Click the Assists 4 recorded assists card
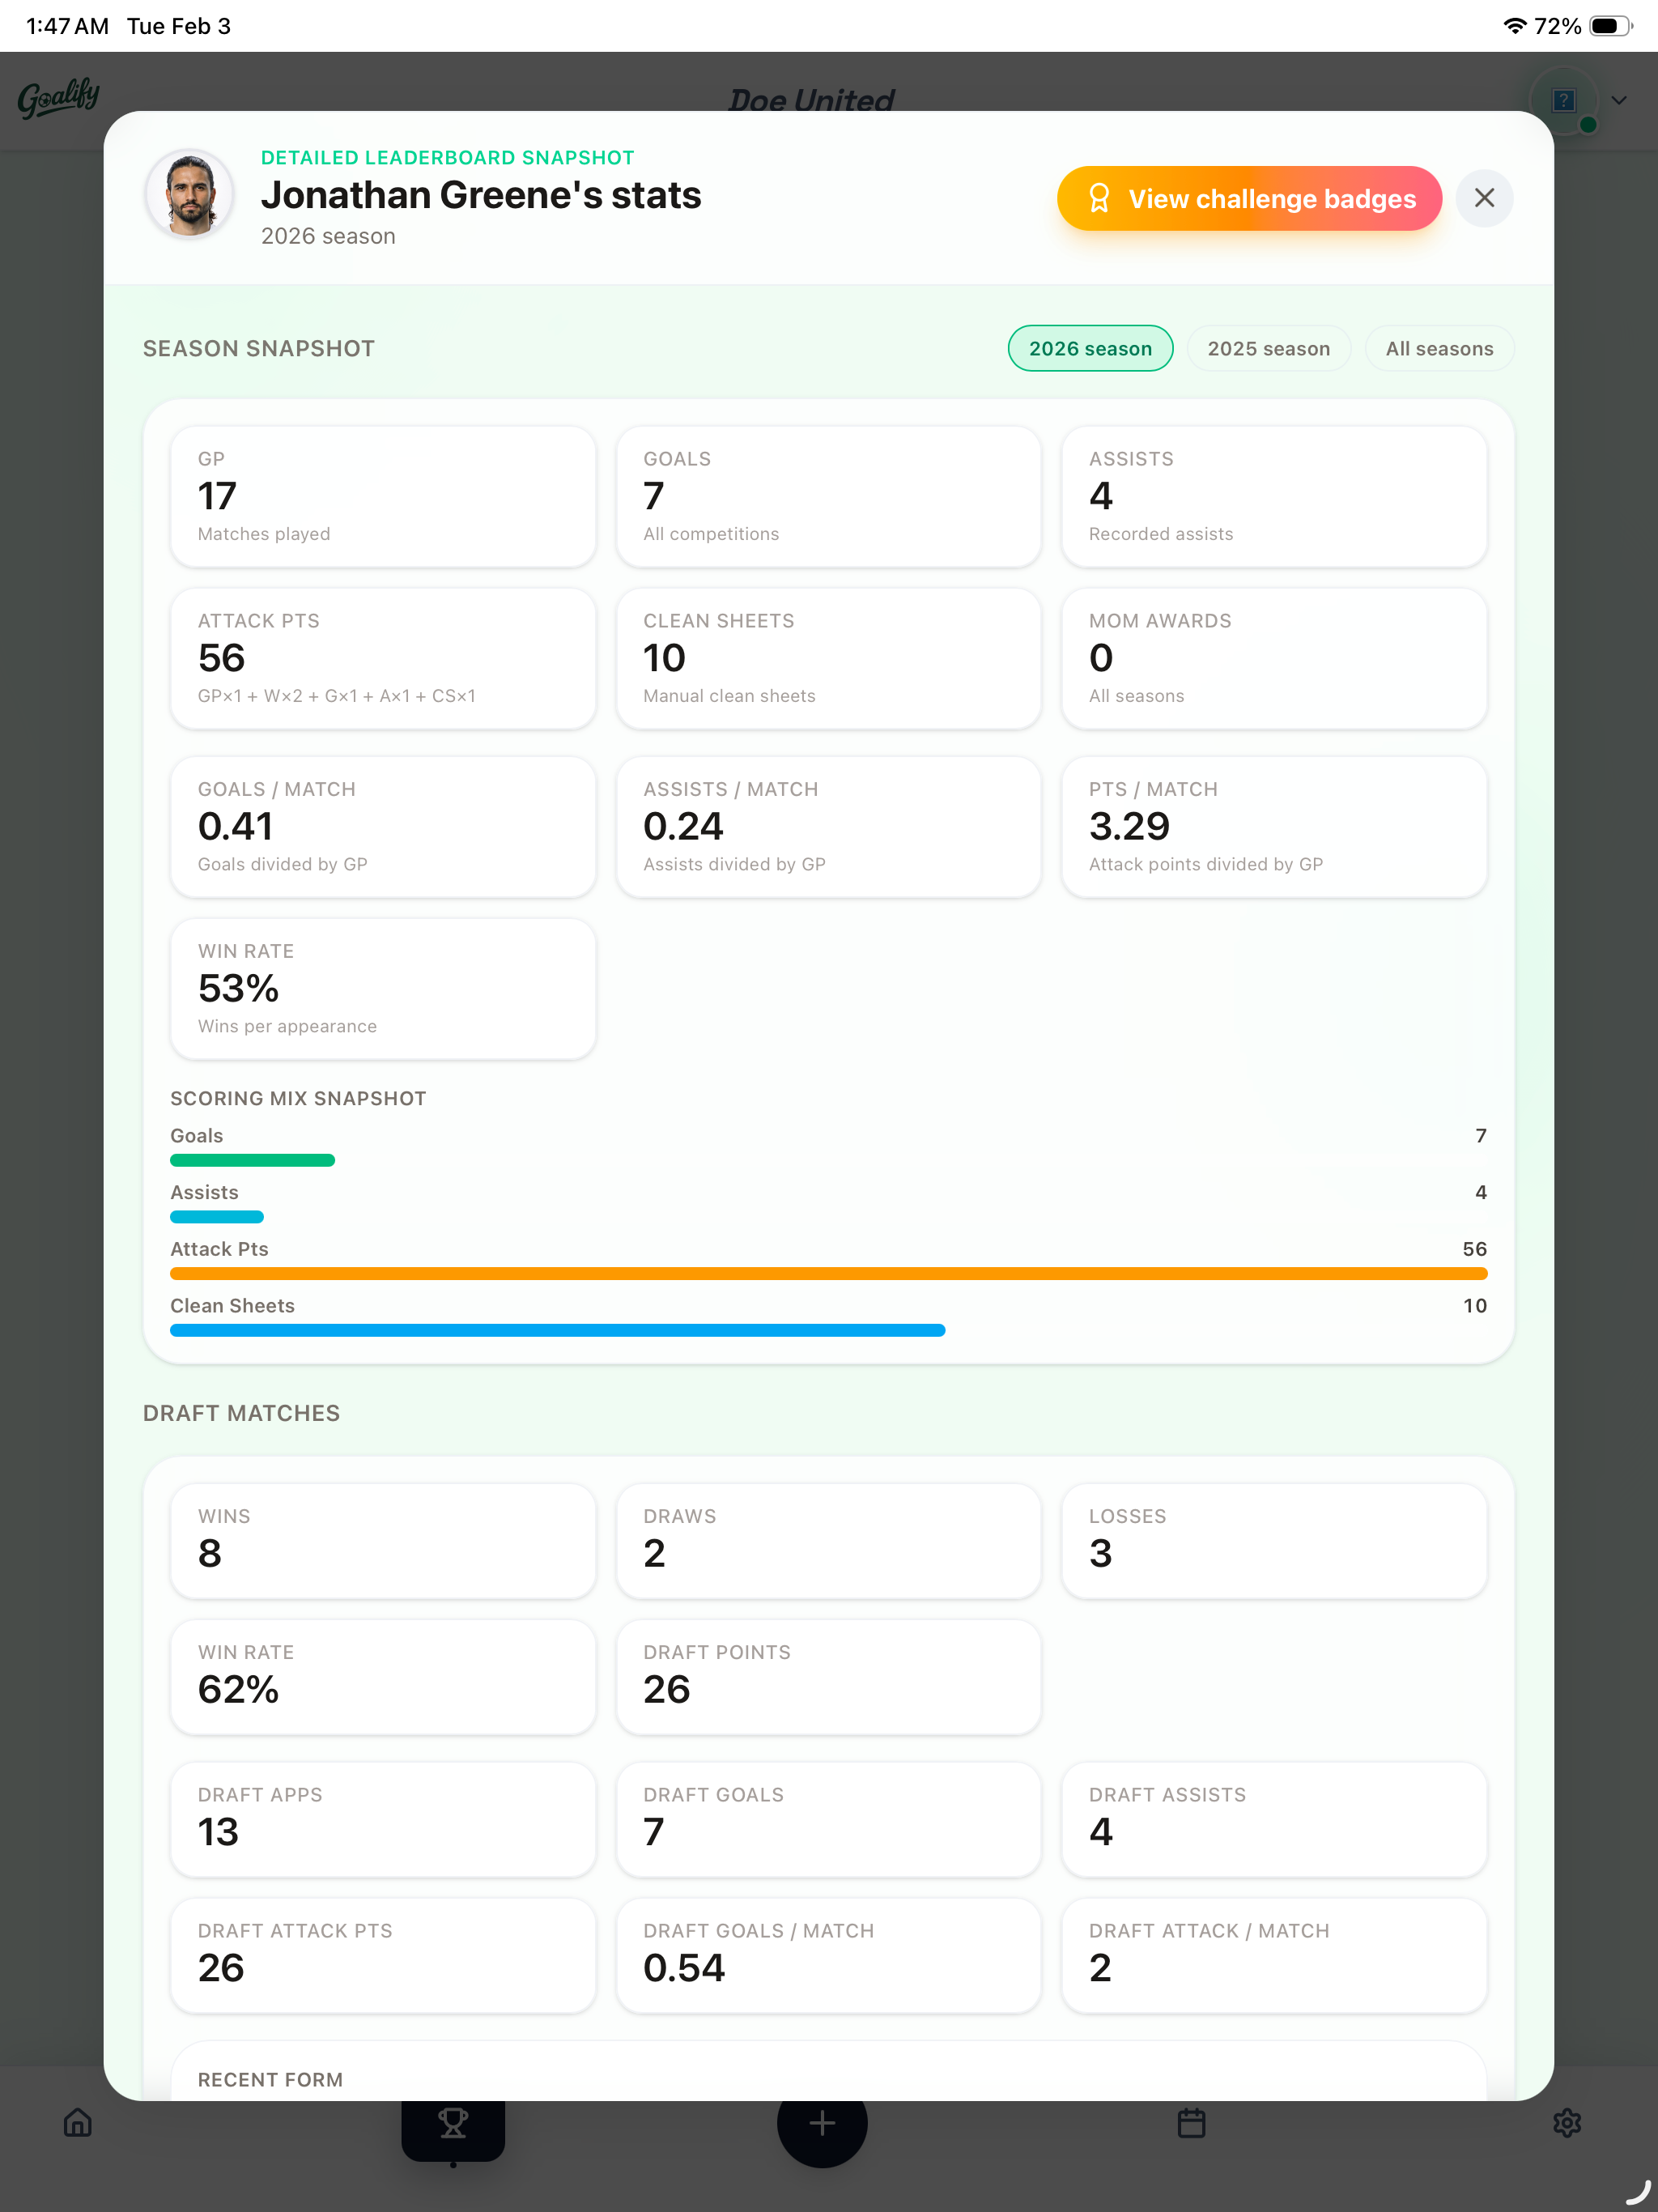Screen dimensions: 1658x2212 (1274, 496)
